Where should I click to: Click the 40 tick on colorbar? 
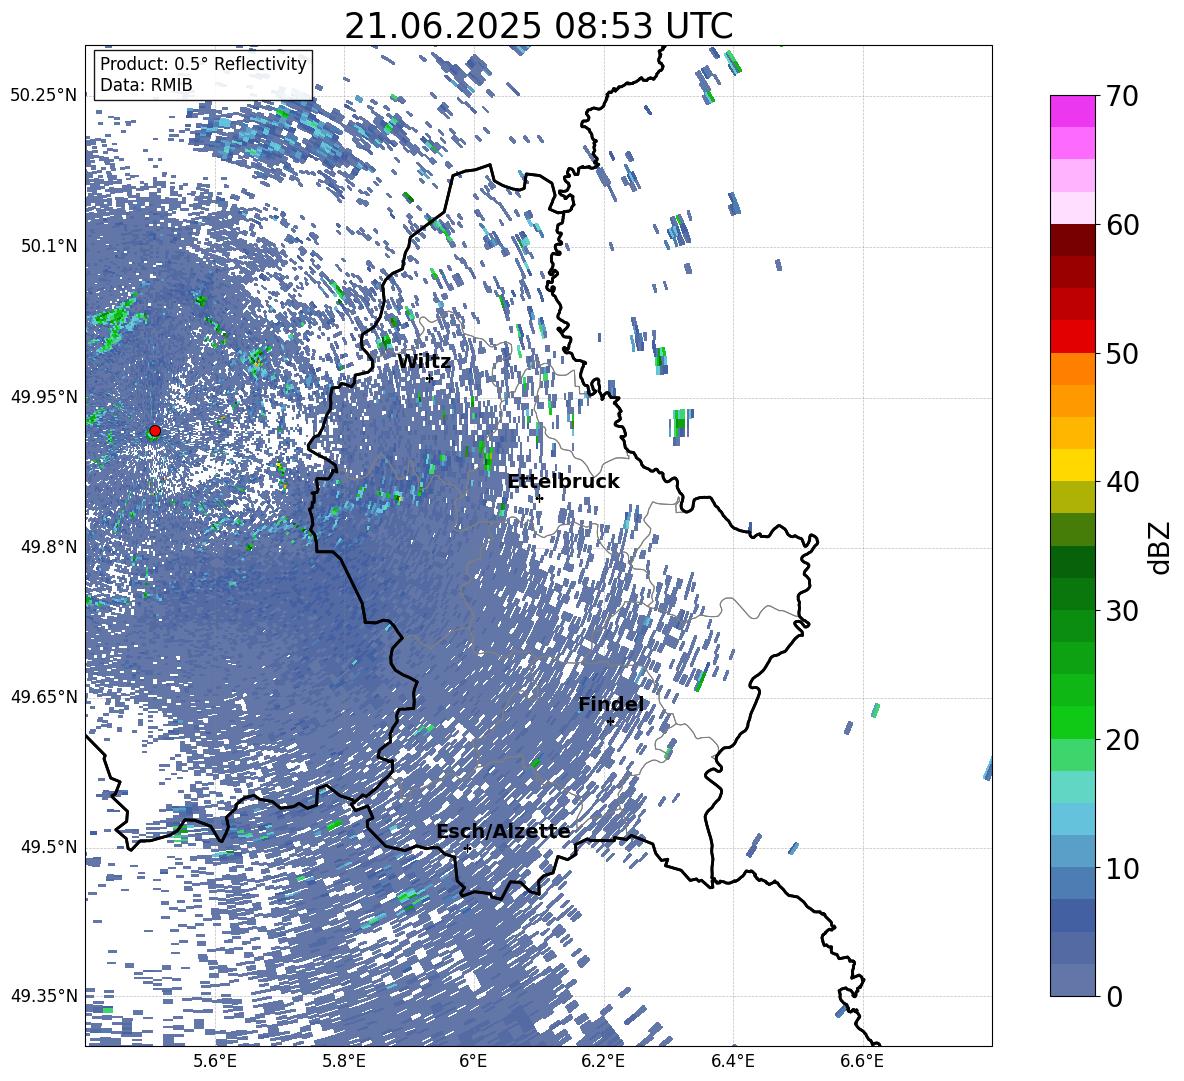pos(1122,482)
